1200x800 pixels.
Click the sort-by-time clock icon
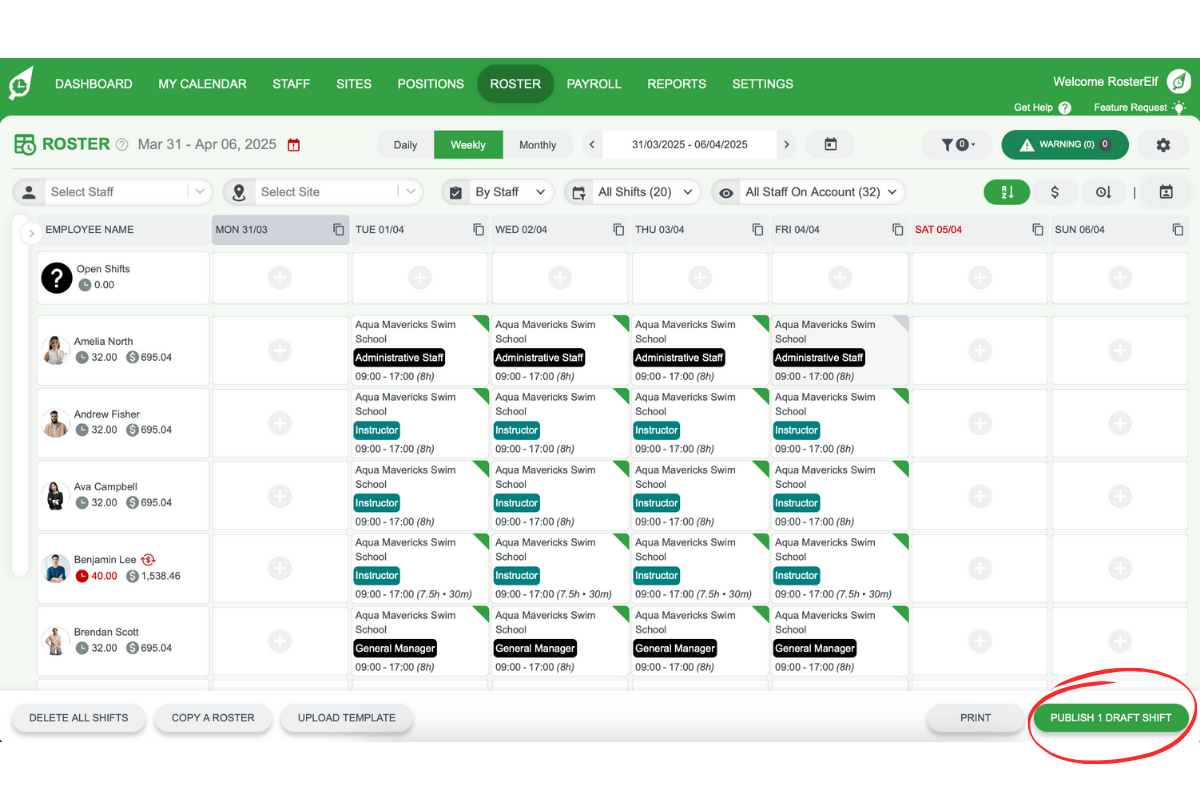1103,191
